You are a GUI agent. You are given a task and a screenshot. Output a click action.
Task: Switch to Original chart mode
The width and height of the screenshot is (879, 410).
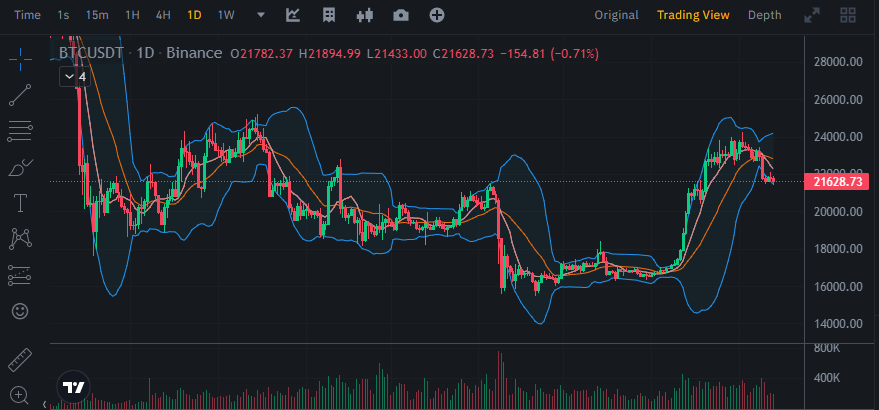[616, 15]
